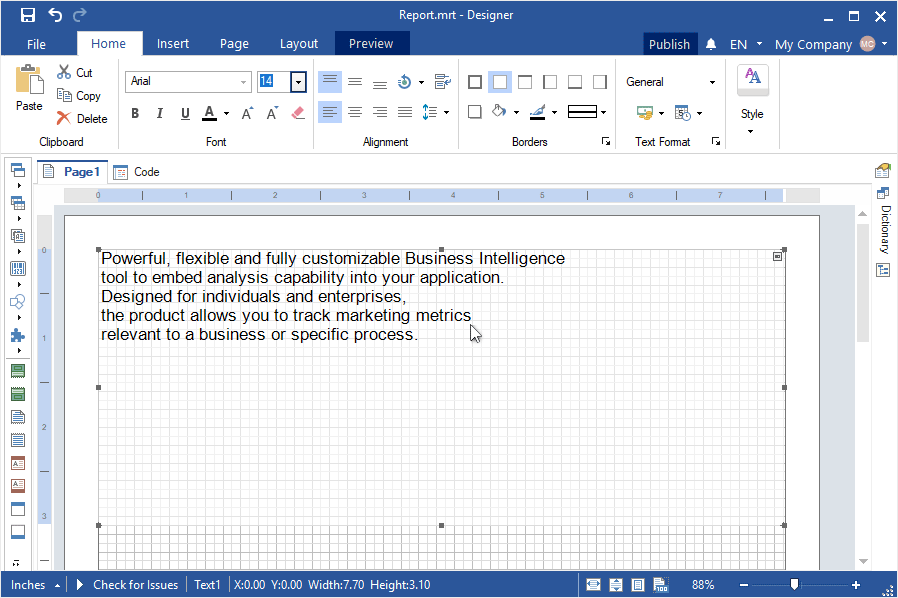Toggle the shadow border icon
This screenshot has height=598, width=898.
[475, 112]
